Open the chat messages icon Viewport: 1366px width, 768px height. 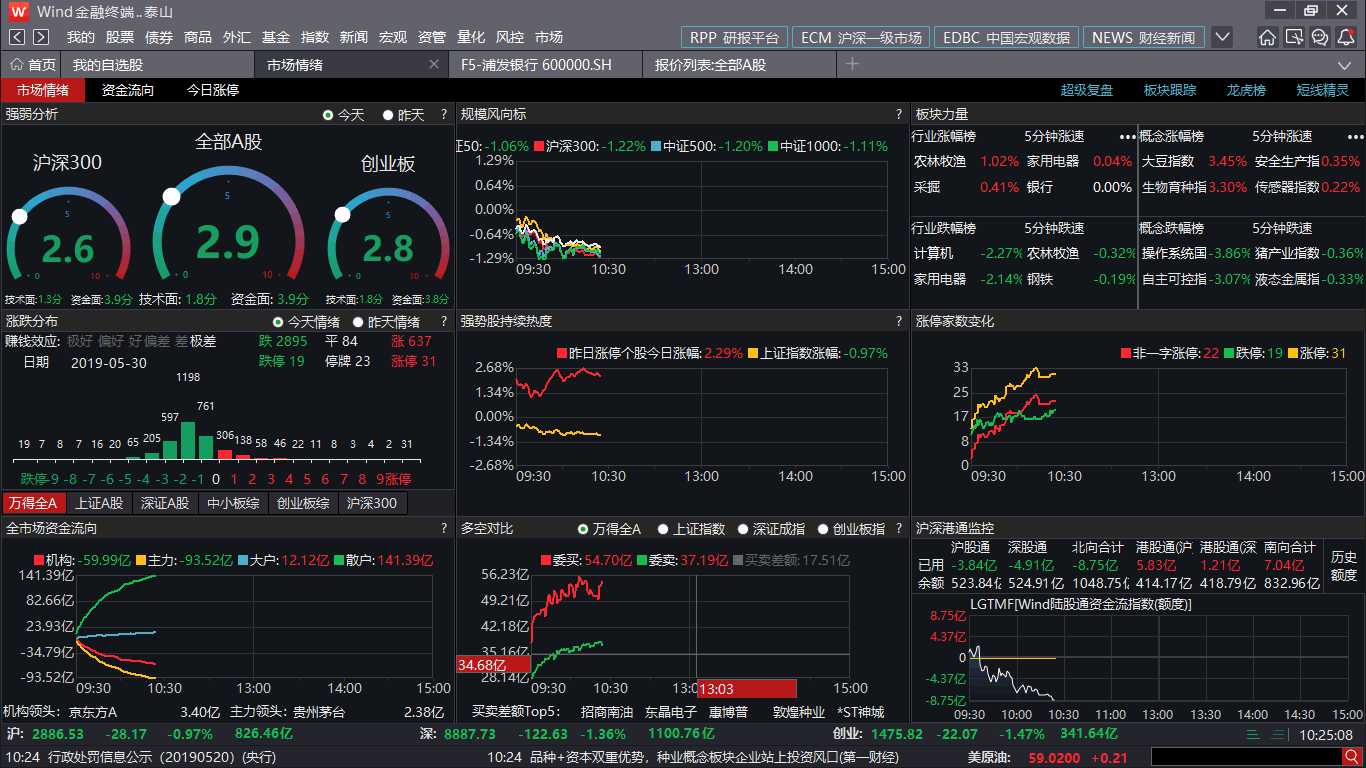[x=1319, y=37]
